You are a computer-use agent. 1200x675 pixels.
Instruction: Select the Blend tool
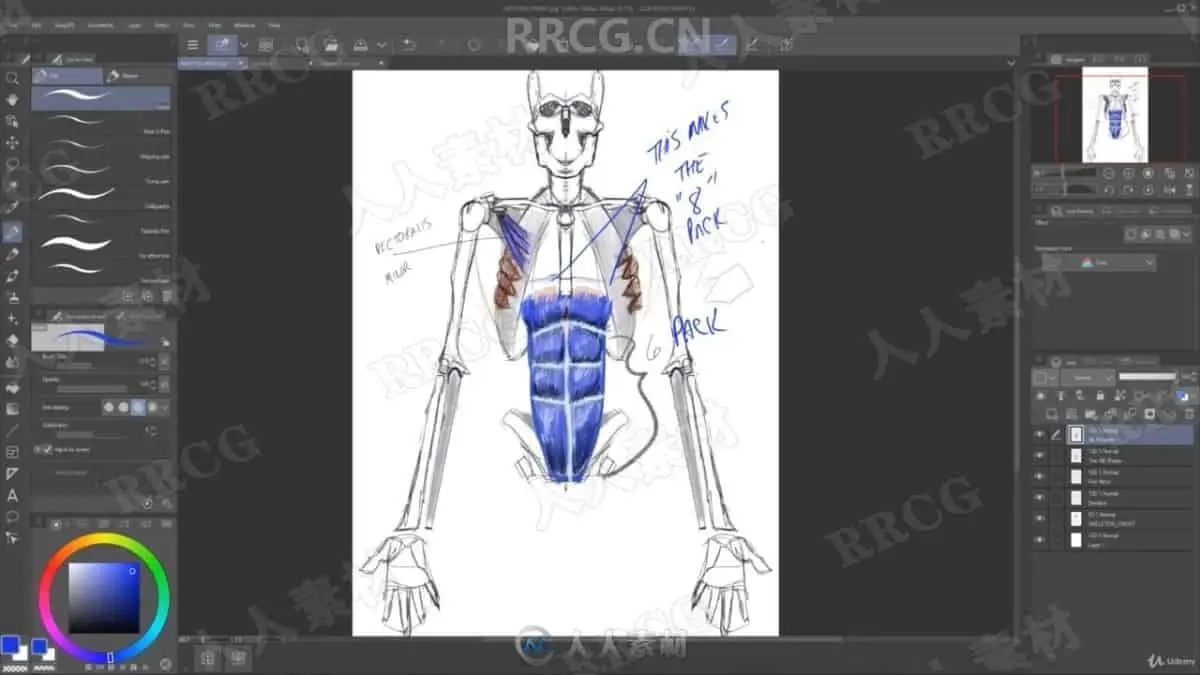click(x=12, y=363)
